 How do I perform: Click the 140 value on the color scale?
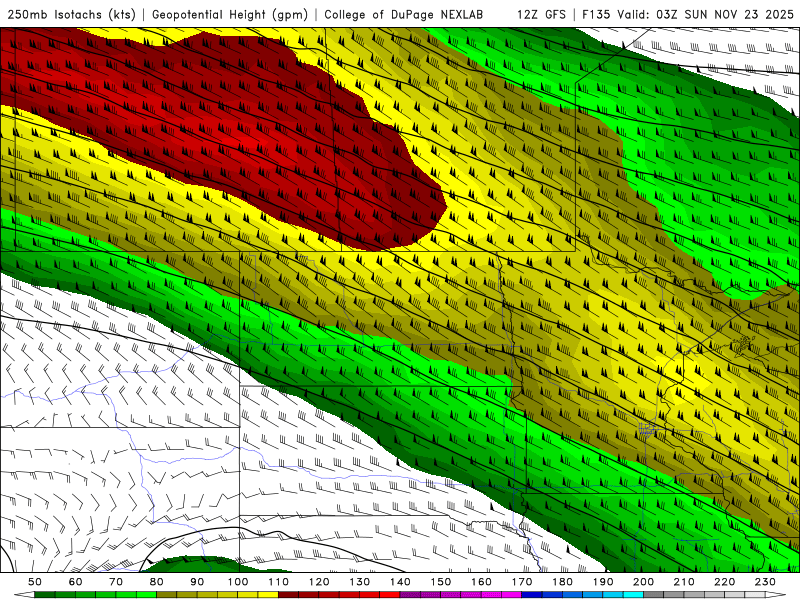tap(400, 582)
